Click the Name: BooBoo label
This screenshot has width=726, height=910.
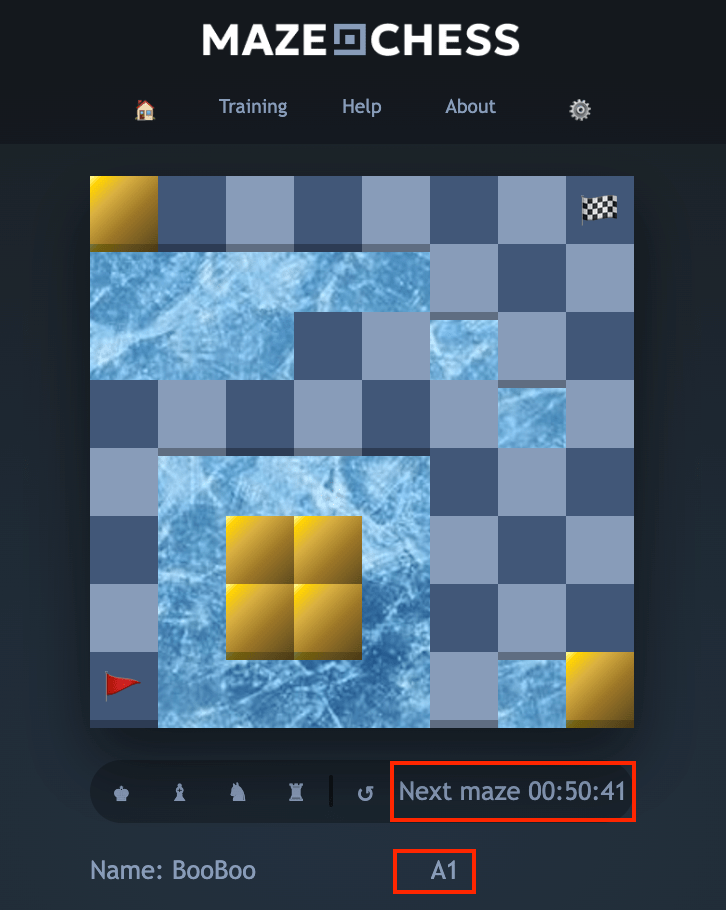[x=173, y=871]
